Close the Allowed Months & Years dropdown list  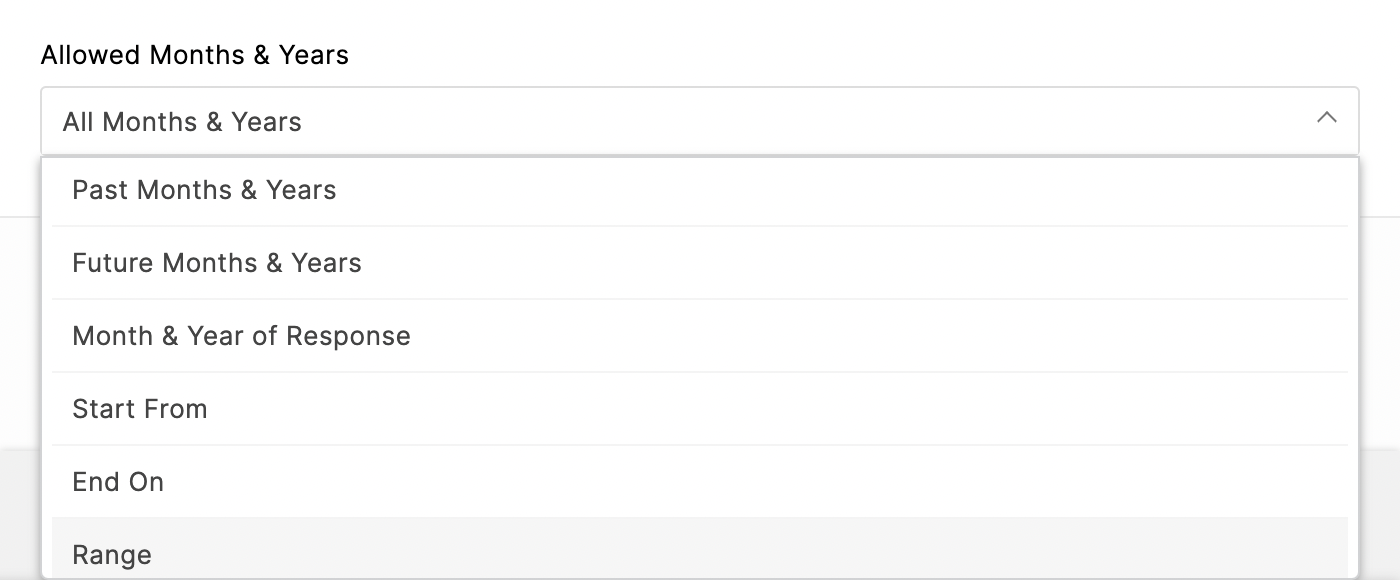pos(1326,118)
